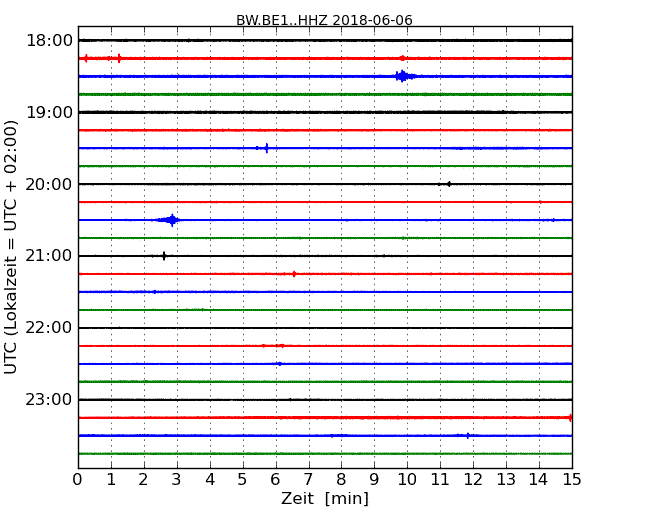Click the 21:00 time label
This screenshot has width=650, height=520.
49,256
